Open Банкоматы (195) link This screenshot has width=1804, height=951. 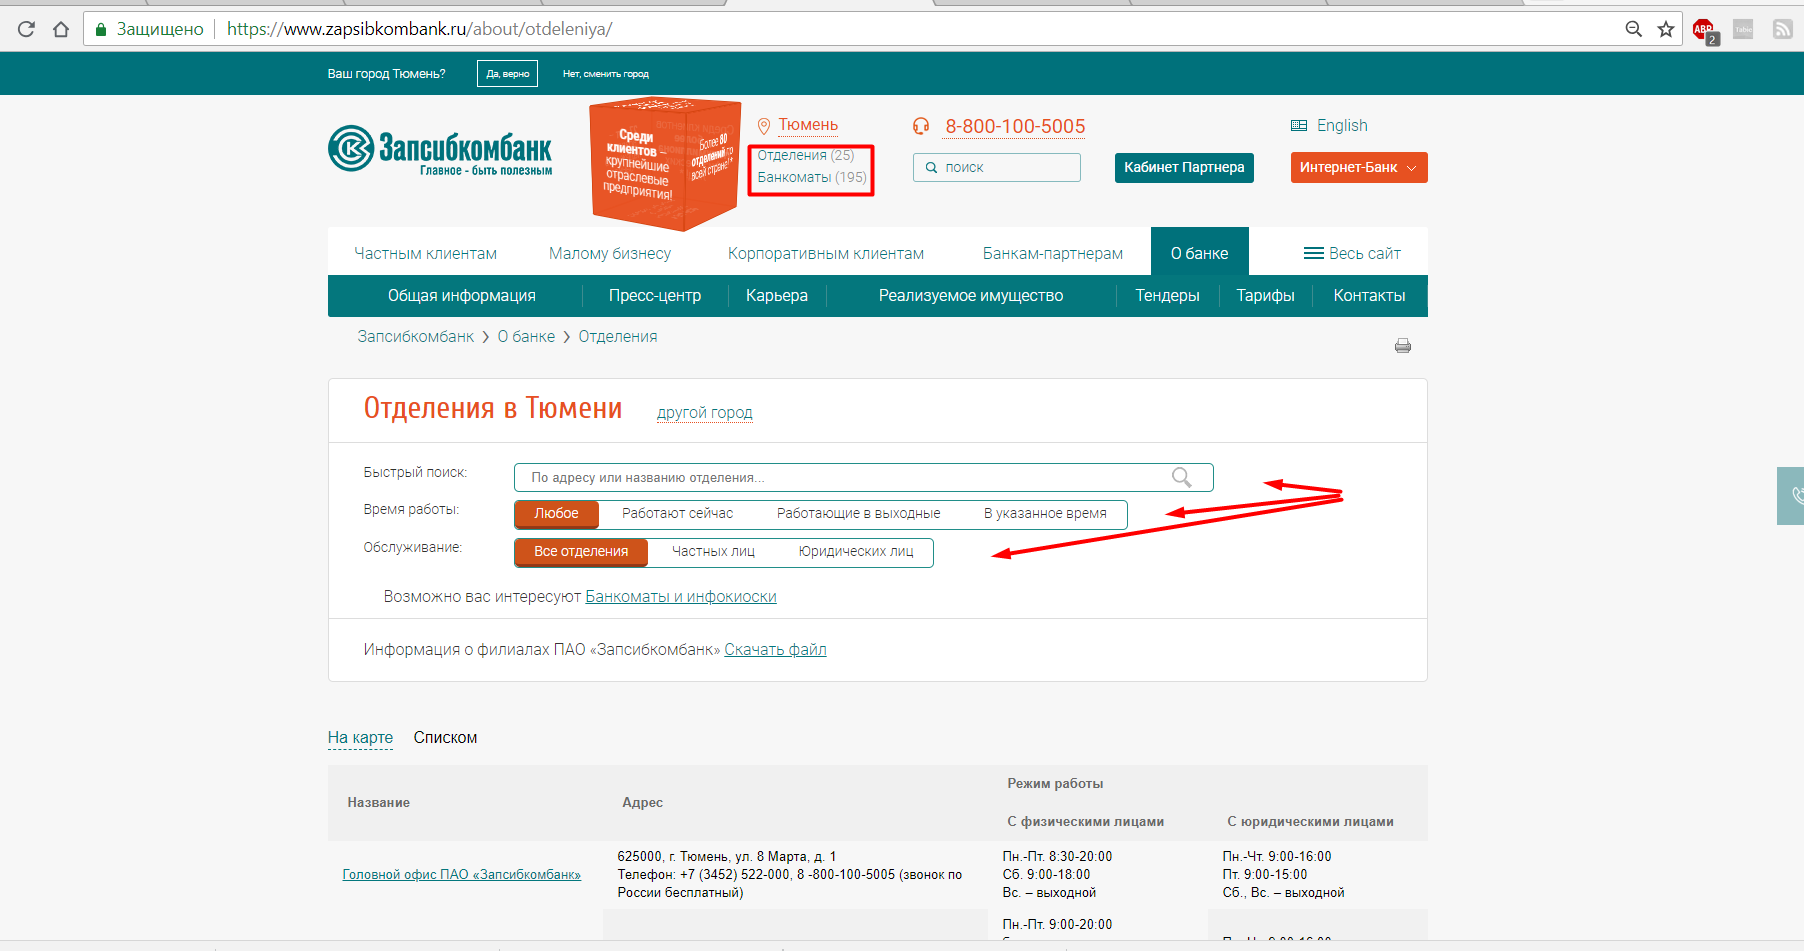[812, 177]
